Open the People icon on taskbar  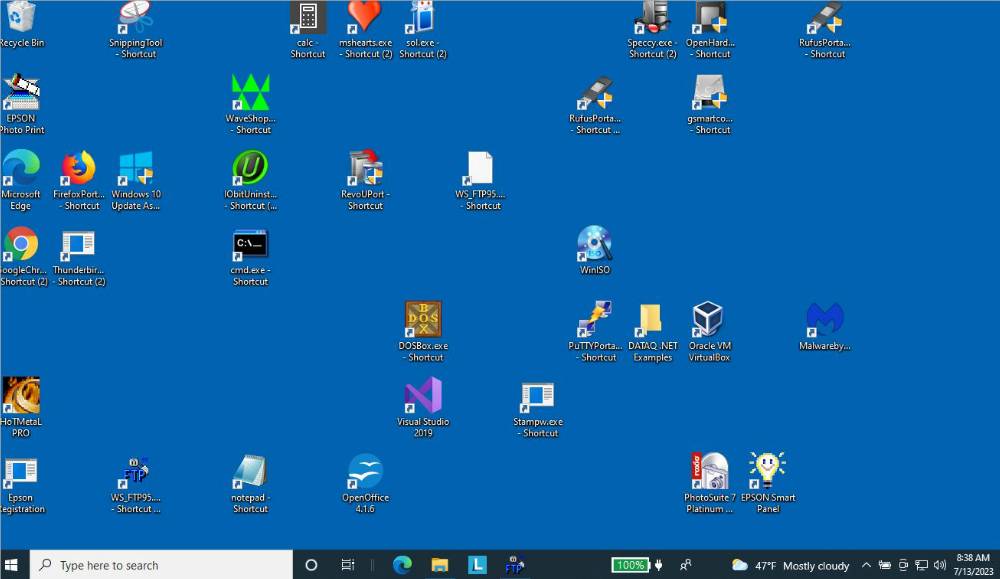686,565
